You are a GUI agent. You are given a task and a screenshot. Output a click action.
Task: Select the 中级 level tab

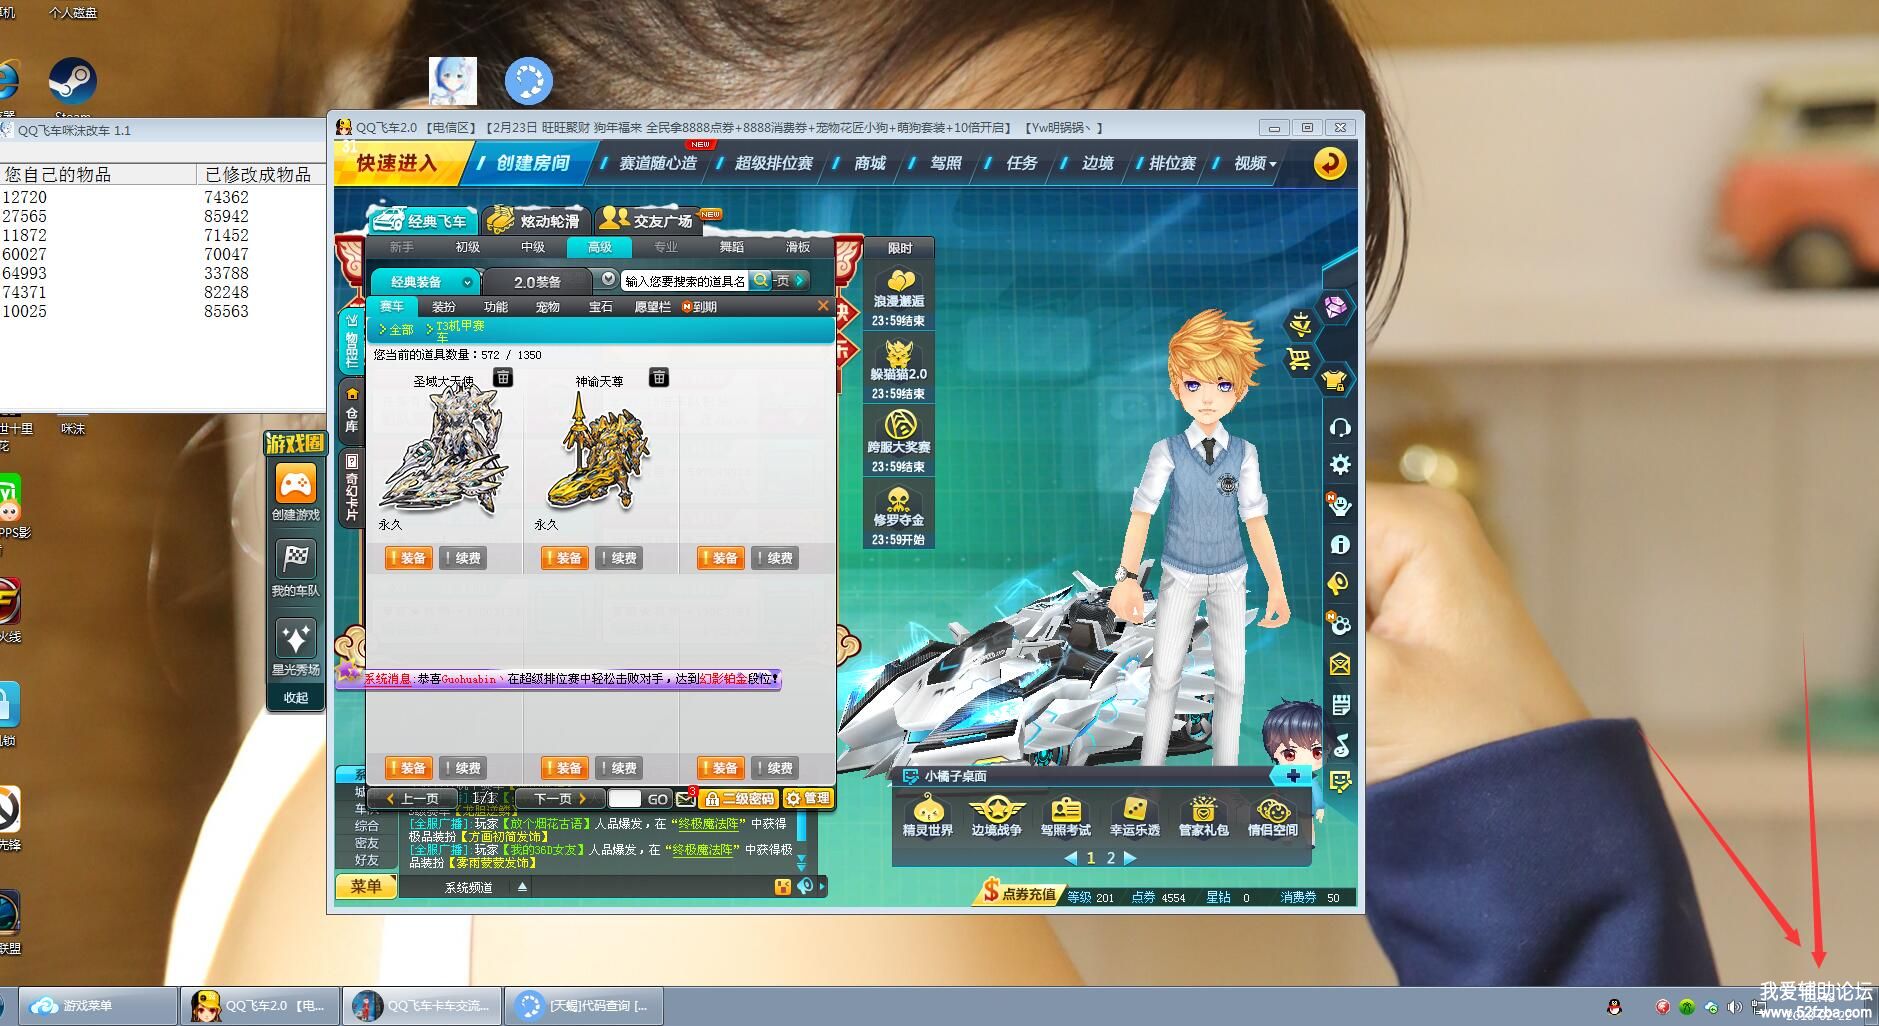pyautogui.click(x=533, y=247)
